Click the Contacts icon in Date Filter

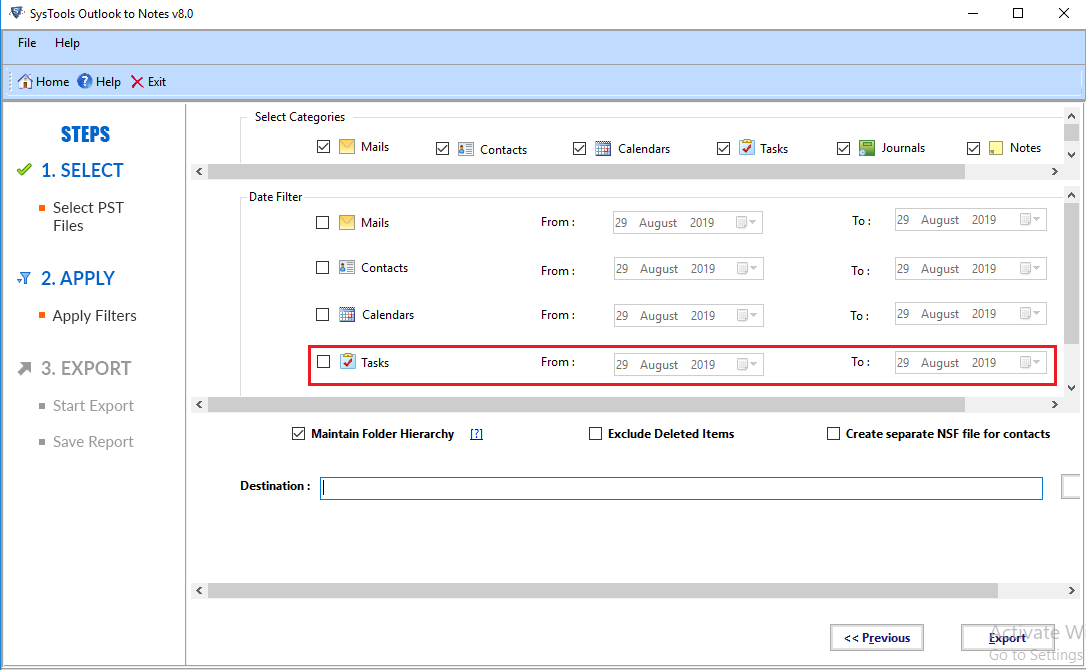(x=347, y=267)
